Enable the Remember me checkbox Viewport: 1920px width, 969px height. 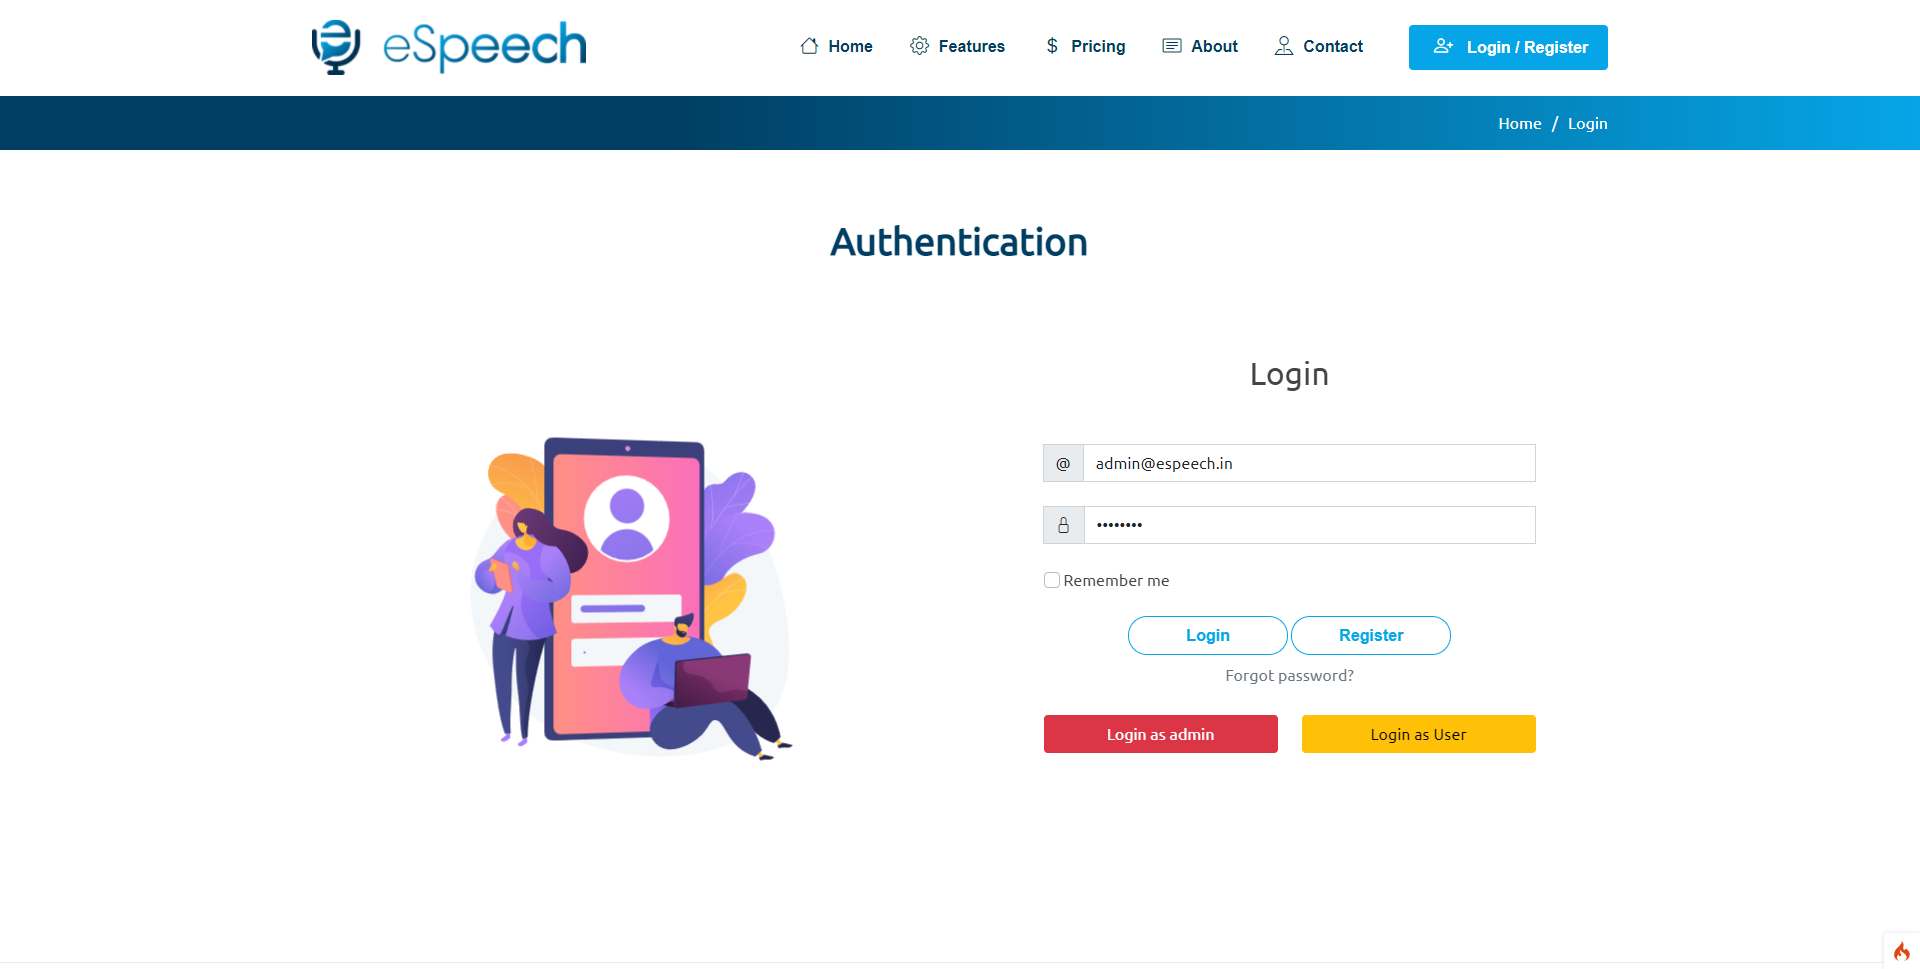tap(1052, 580)
